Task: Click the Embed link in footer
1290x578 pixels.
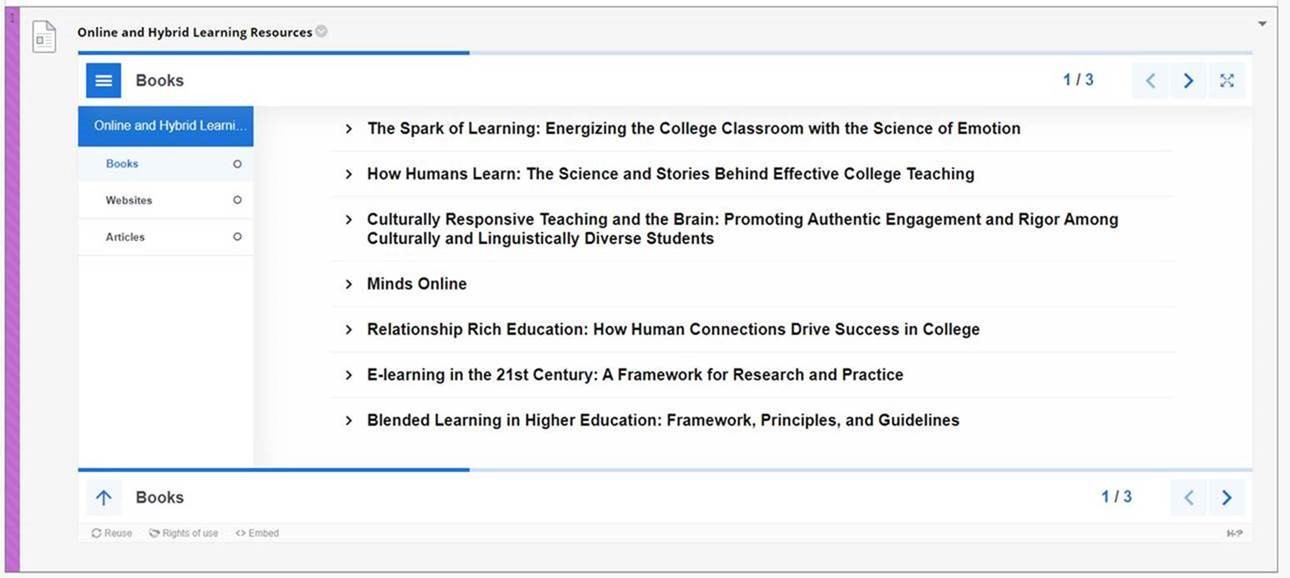Action: click(257, 533)
